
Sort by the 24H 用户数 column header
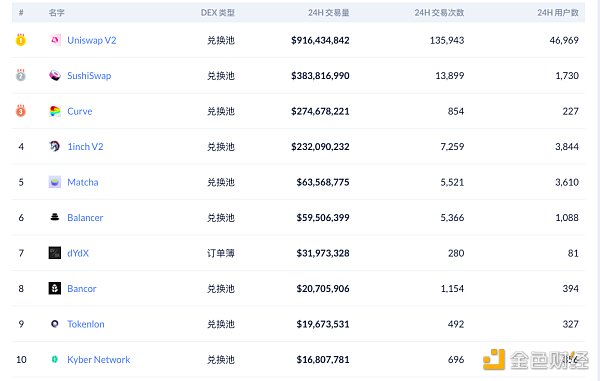tap(558, 13)
